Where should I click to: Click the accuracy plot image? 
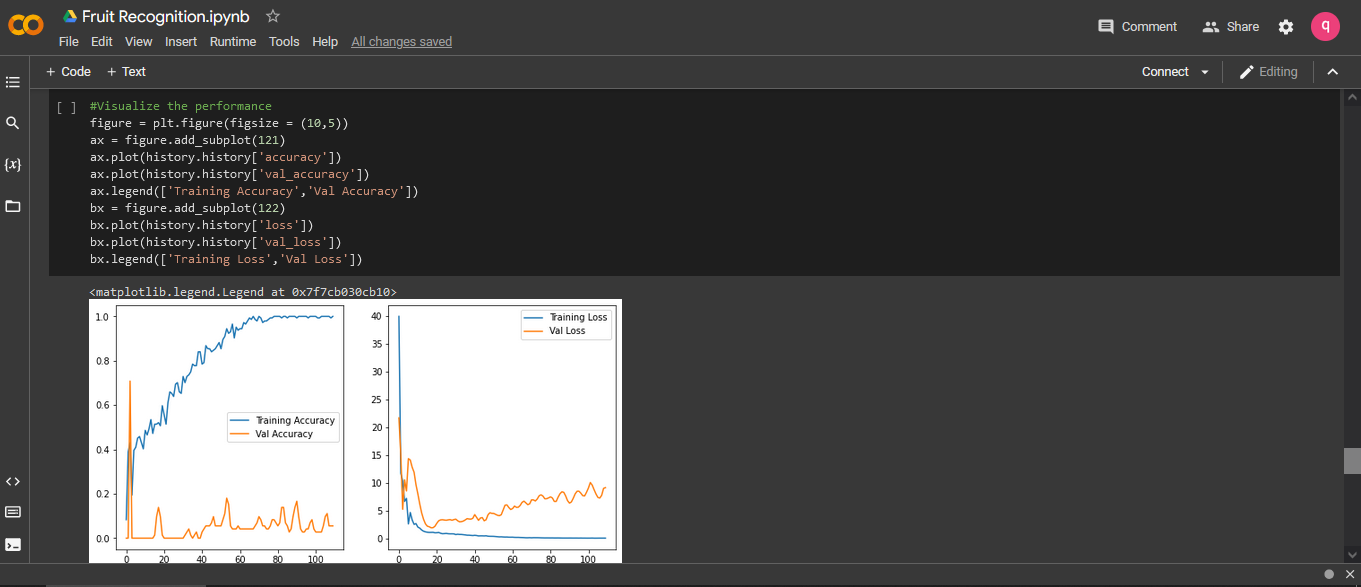(x=229, y=428)
